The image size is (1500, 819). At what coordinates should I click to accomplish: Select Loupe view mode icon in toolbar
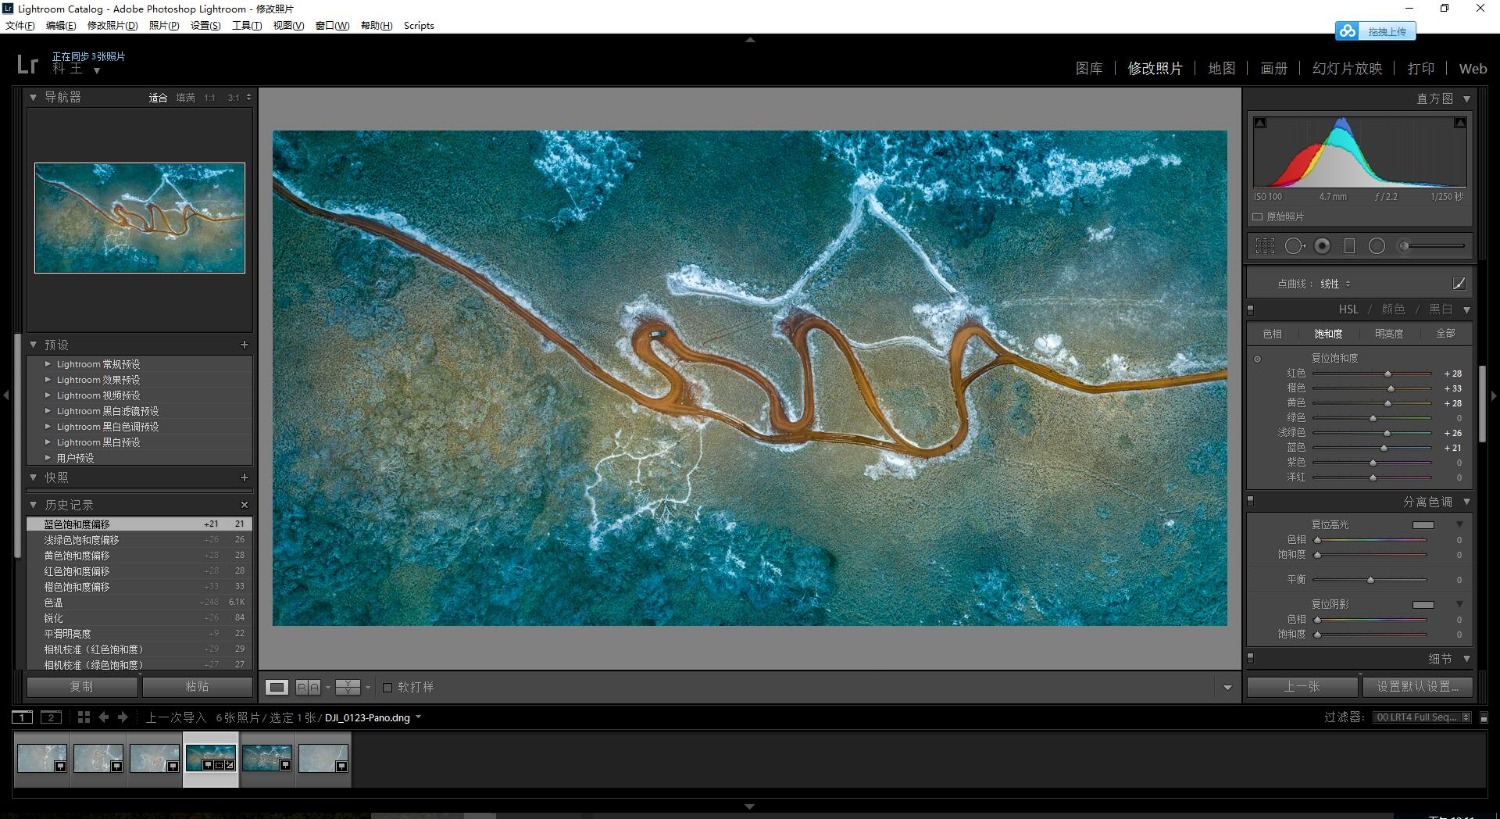pyautogui.click(x=277, y=687)
